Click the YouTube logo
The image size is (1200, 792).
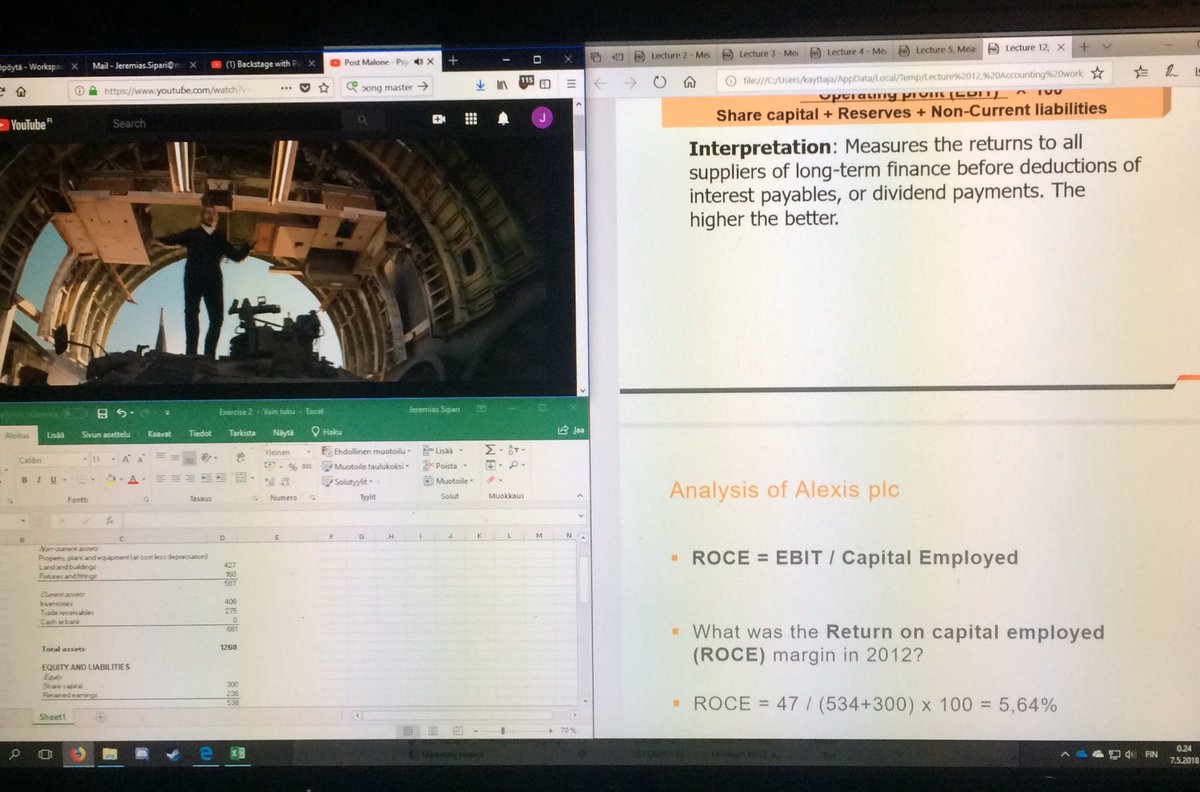point(25,124)
